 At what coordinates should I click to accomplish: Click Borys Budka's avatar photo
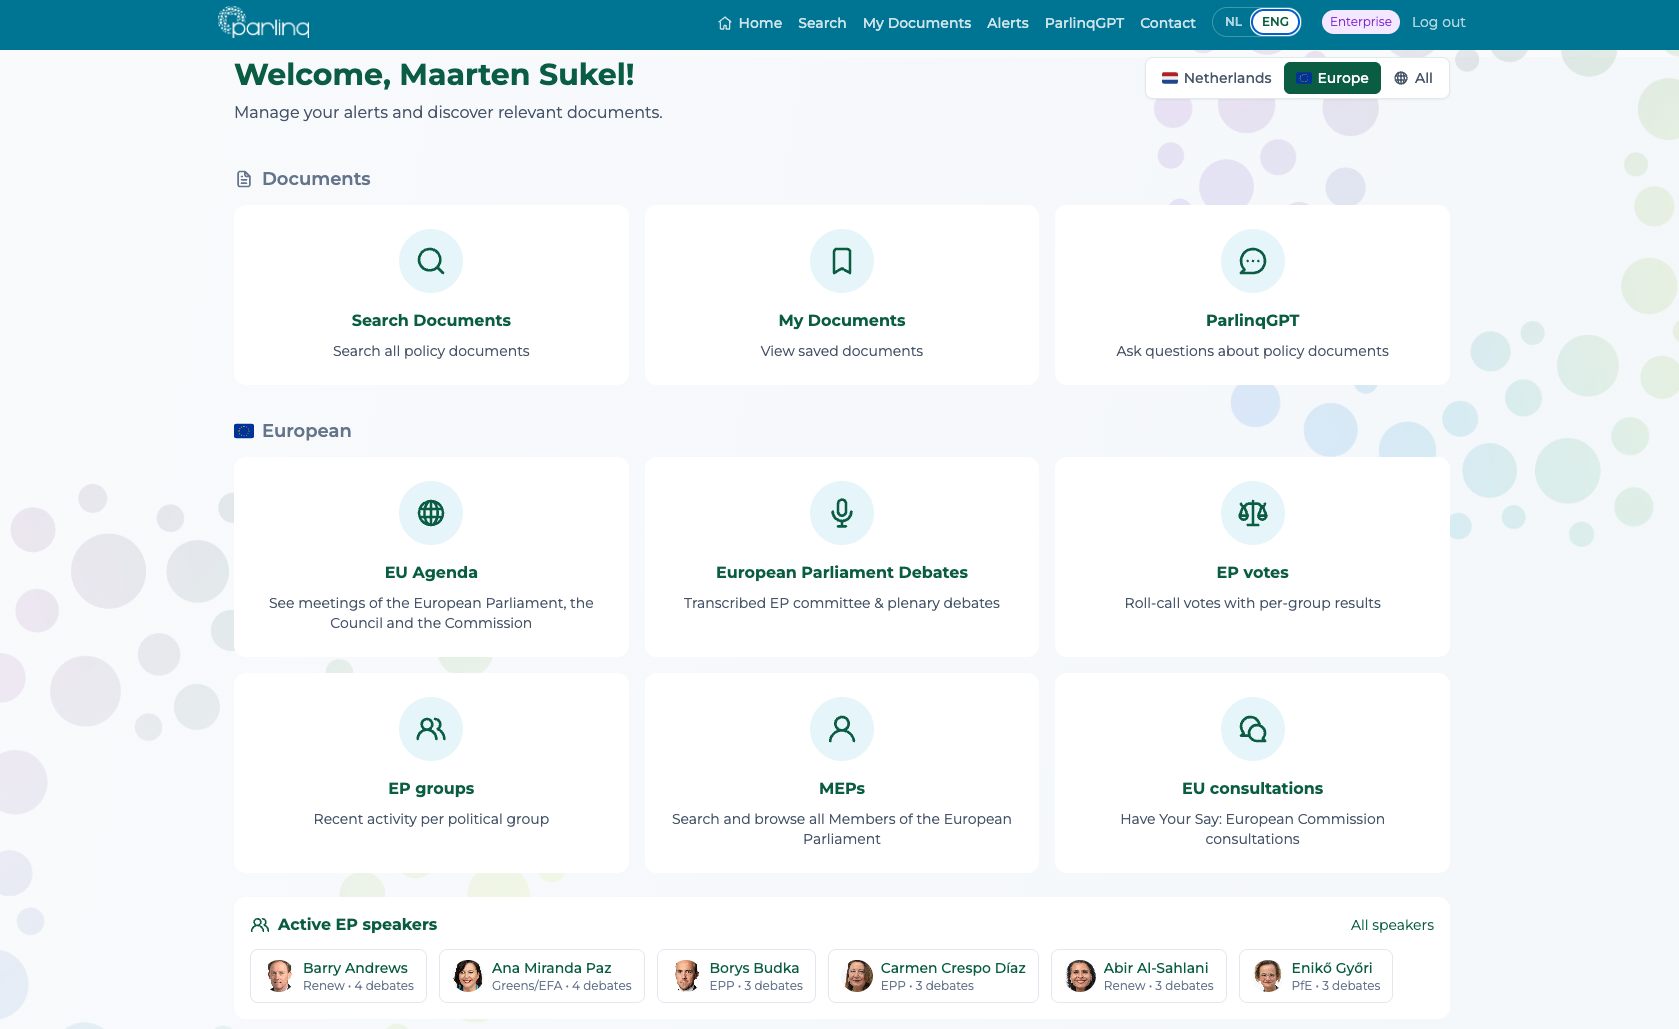pyautogui.click(x=686, y=976)
